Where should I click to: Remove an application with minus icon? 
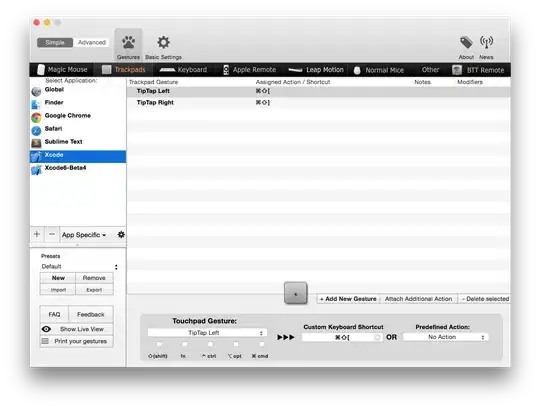(52, 234)
